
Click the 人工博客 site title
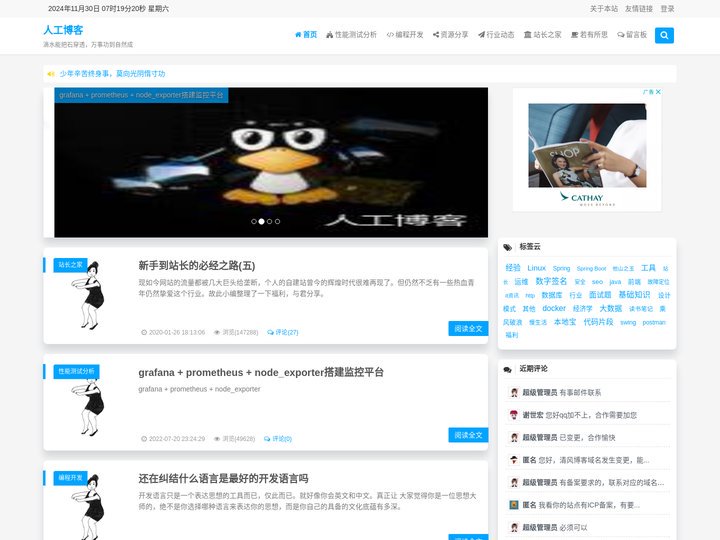63,30
